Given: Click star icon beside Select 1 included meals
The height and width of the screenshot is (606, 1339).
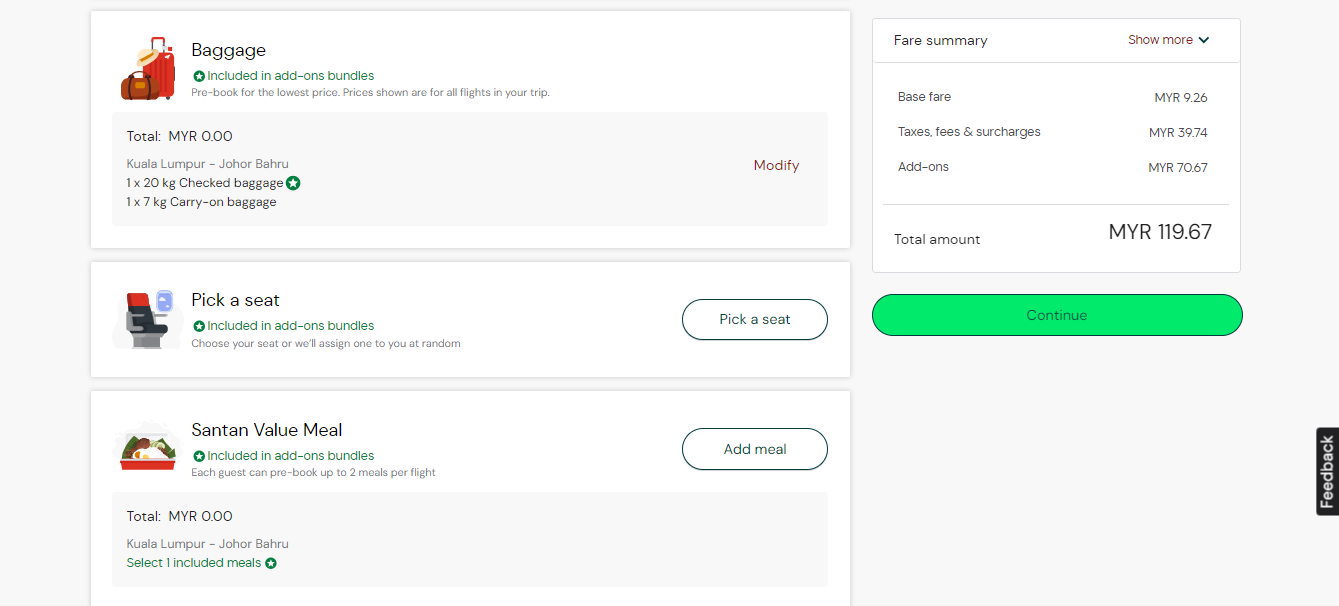Looking at the screenshot, I should point(271,563).
